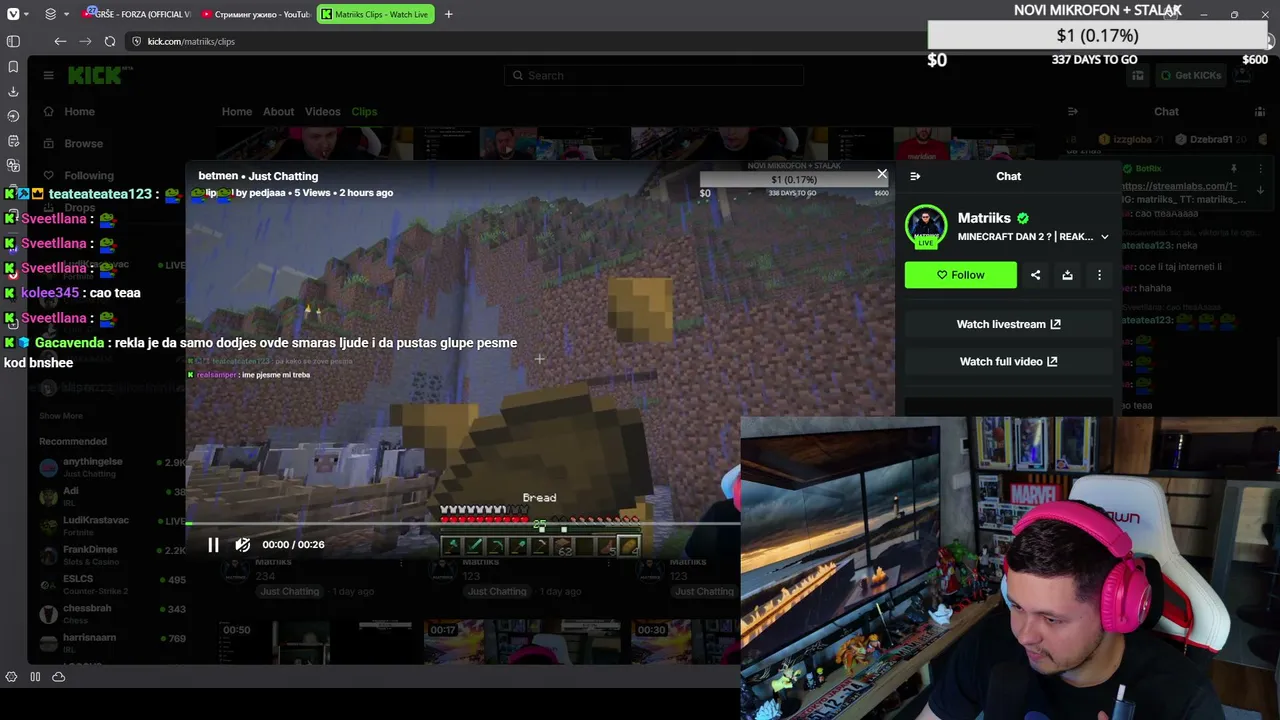Open the chat viewers list icon
Image resolution: width=1280 pixels, height=720 pixels.
tap(1259, 112)
